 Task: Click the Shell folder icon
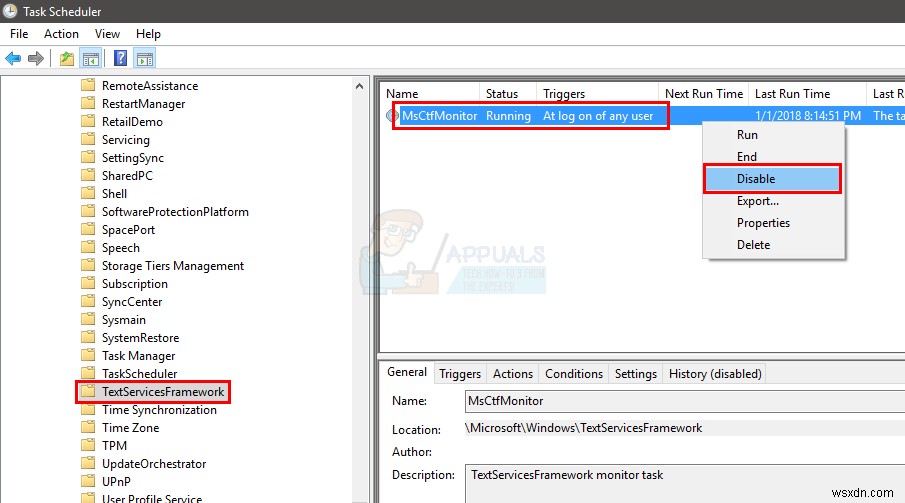[88, 193]
